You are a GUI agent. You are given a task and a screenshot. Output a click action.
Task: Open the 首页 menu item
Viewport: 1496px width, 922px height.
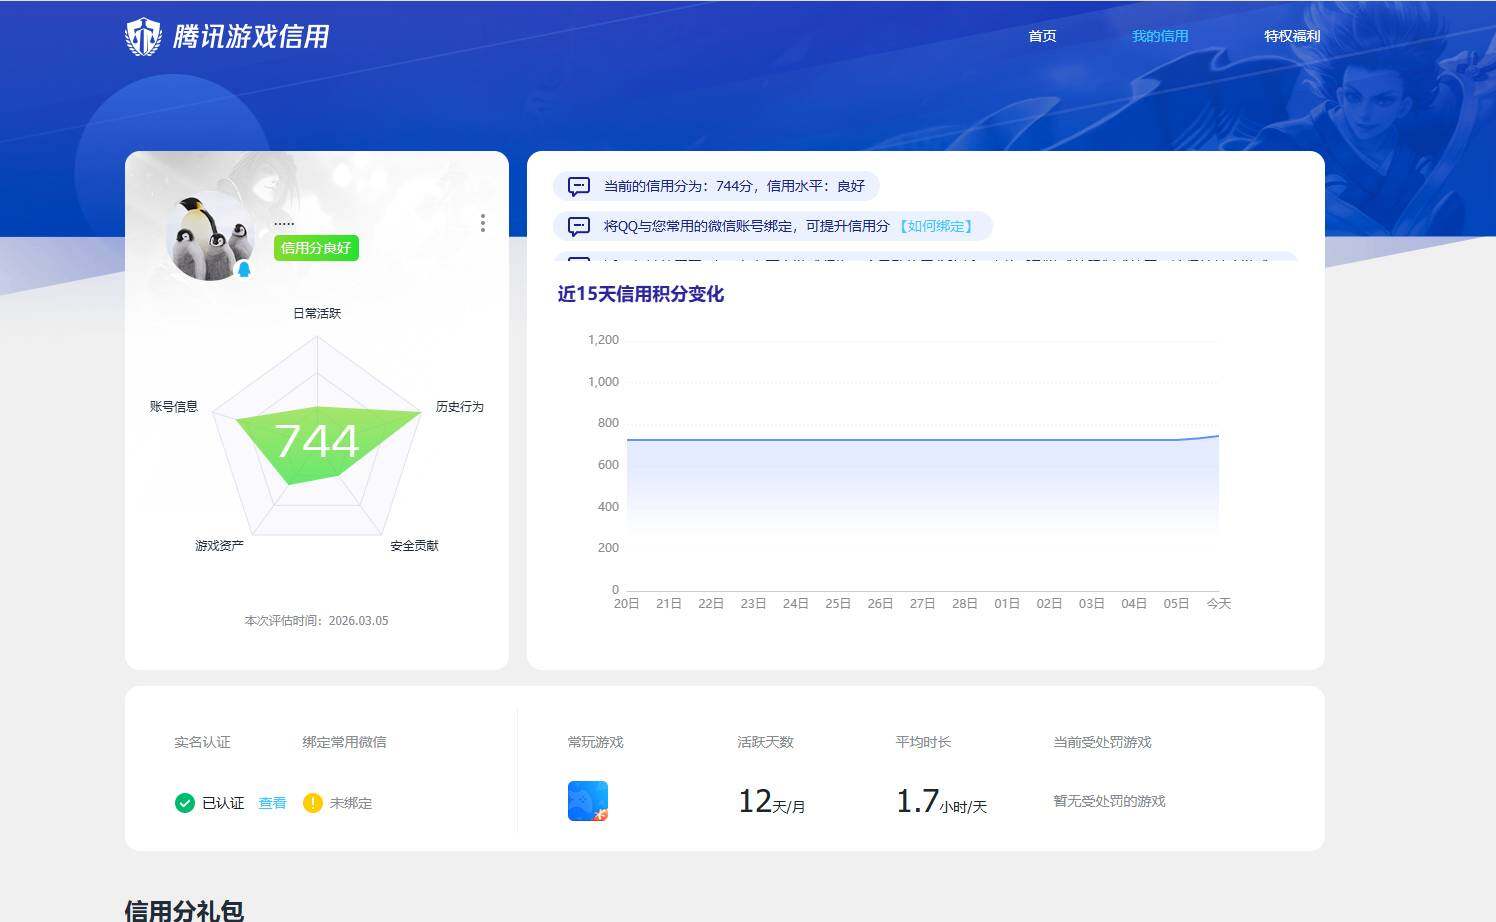pos(1041,36)
